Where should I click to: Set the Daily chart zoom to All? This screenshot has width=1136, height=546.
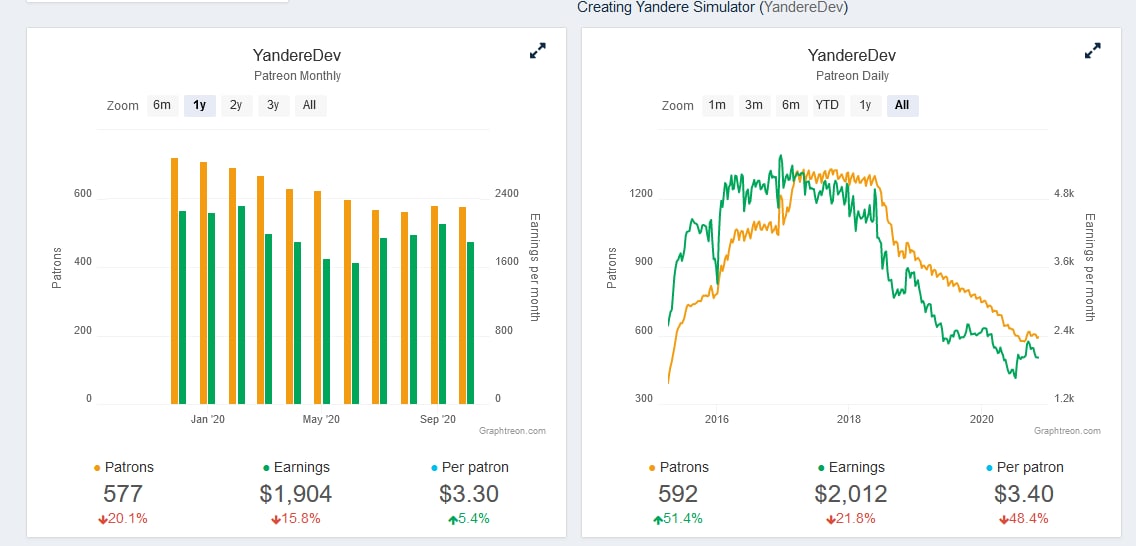tap(902, 105)
